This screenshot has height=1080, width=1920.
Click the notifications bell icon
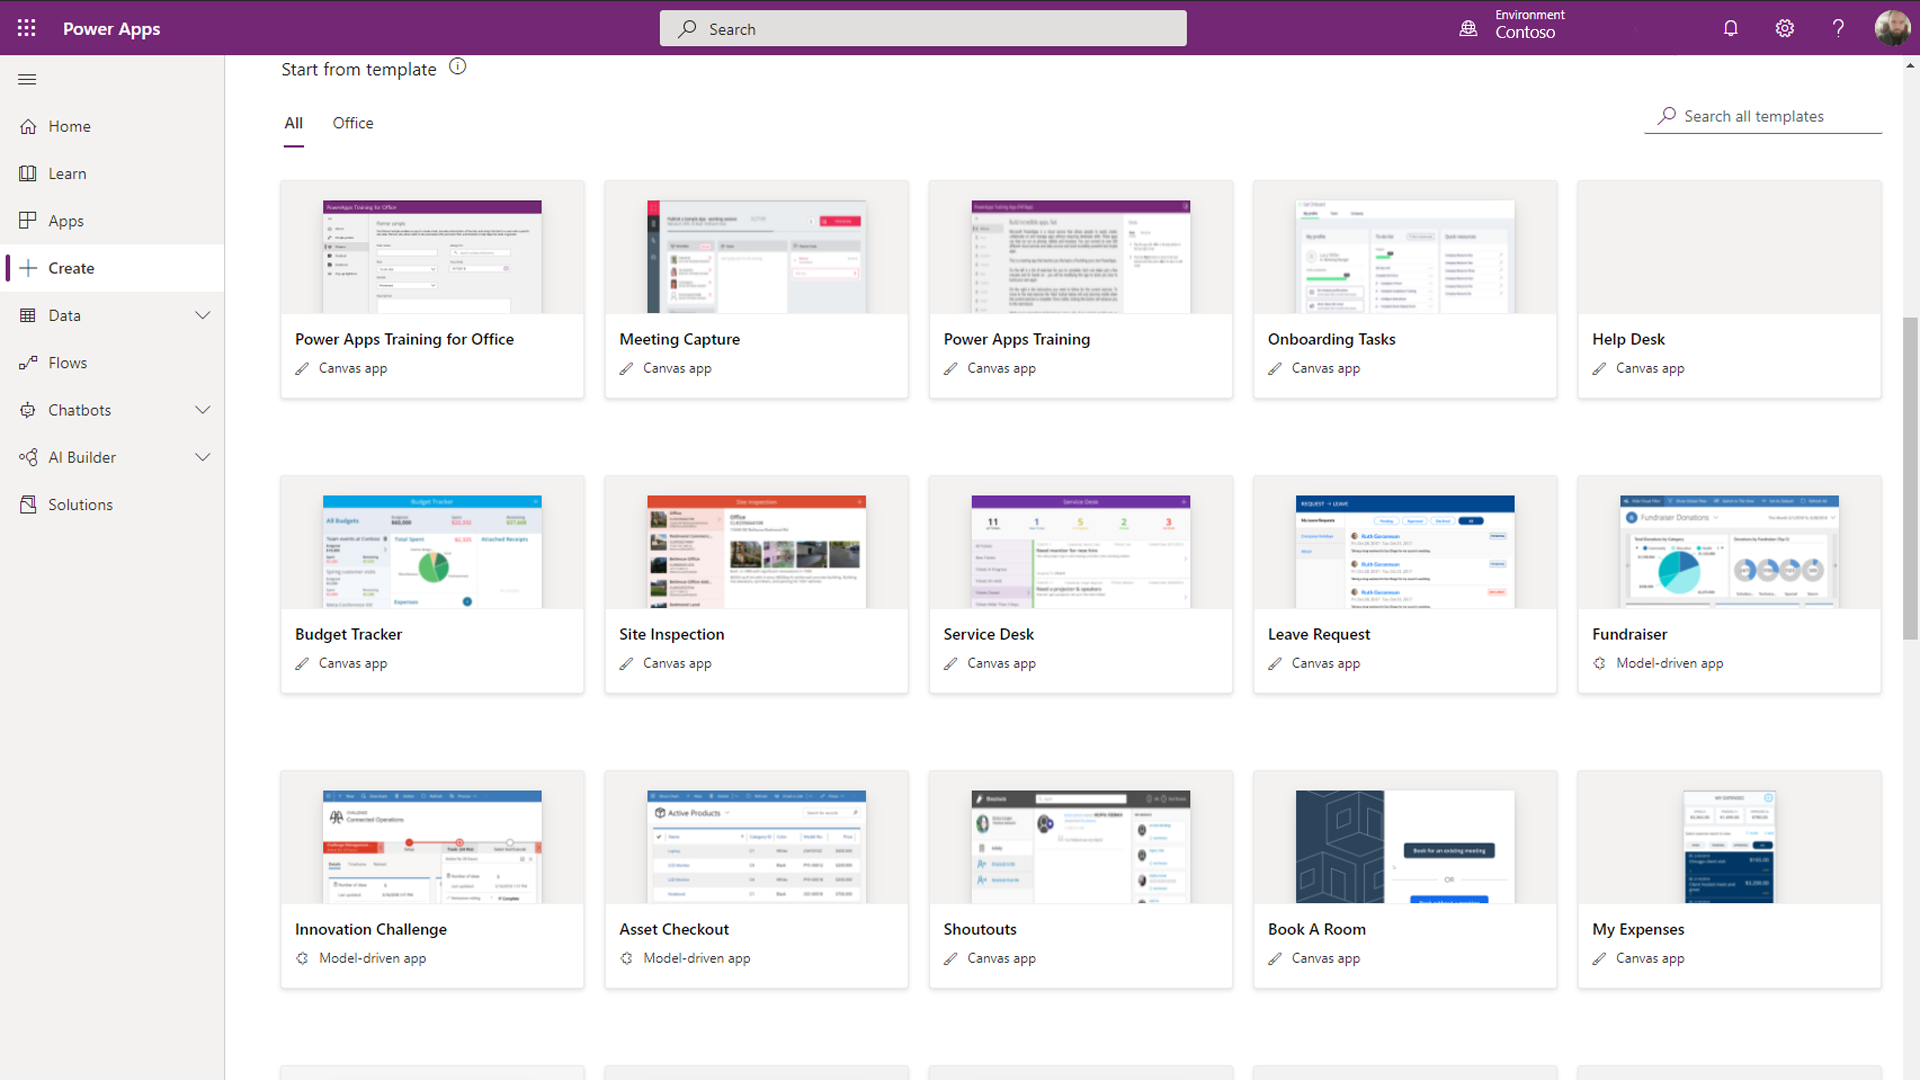(1731, 28)
